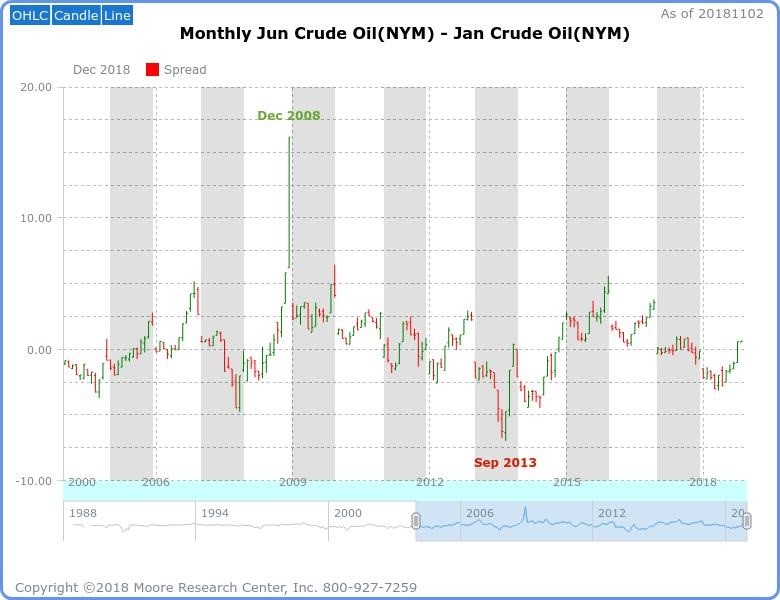The height and width of the screenshot is (600, 780).
Task: Click the 1994 label in navigator
Action: (x=215, y=513)
